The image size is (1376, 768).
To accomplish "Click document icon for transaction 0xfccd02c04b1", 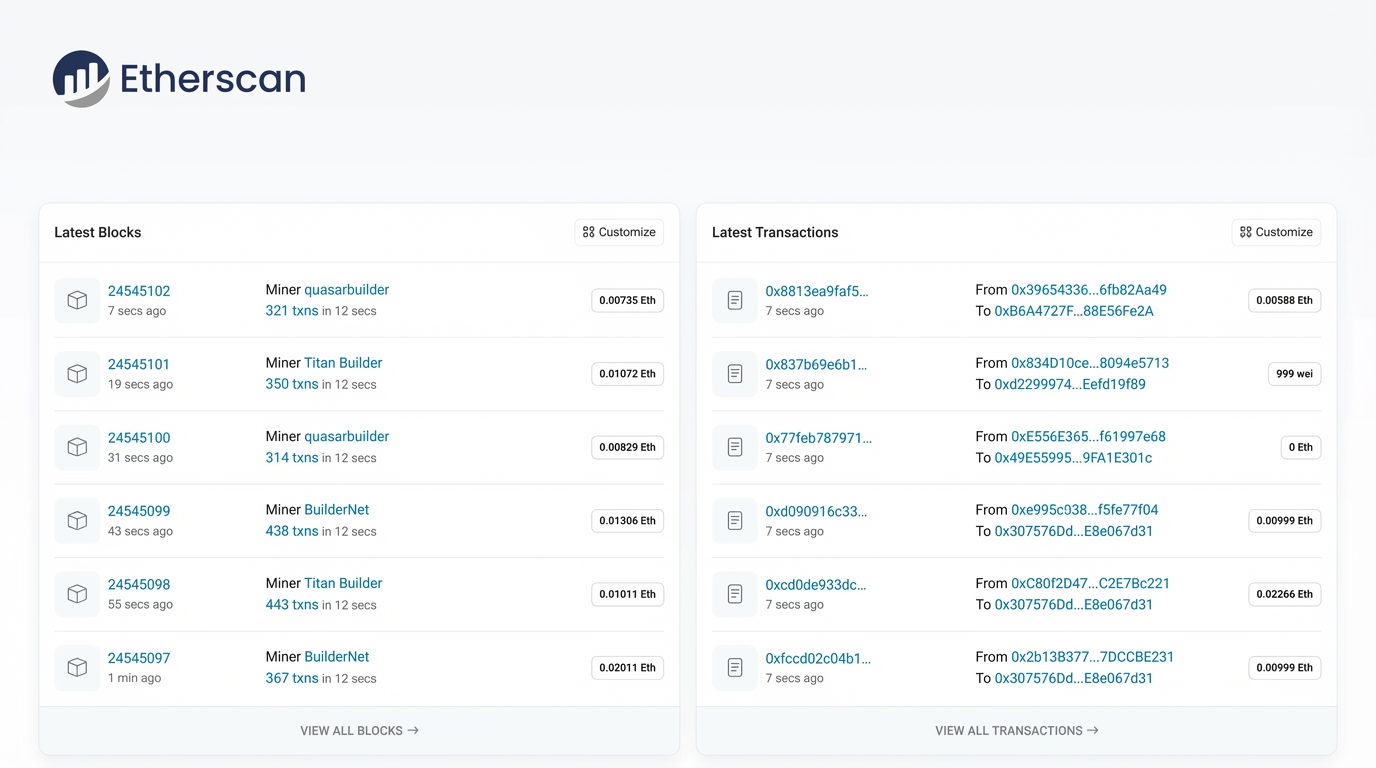I will (735, 668).
